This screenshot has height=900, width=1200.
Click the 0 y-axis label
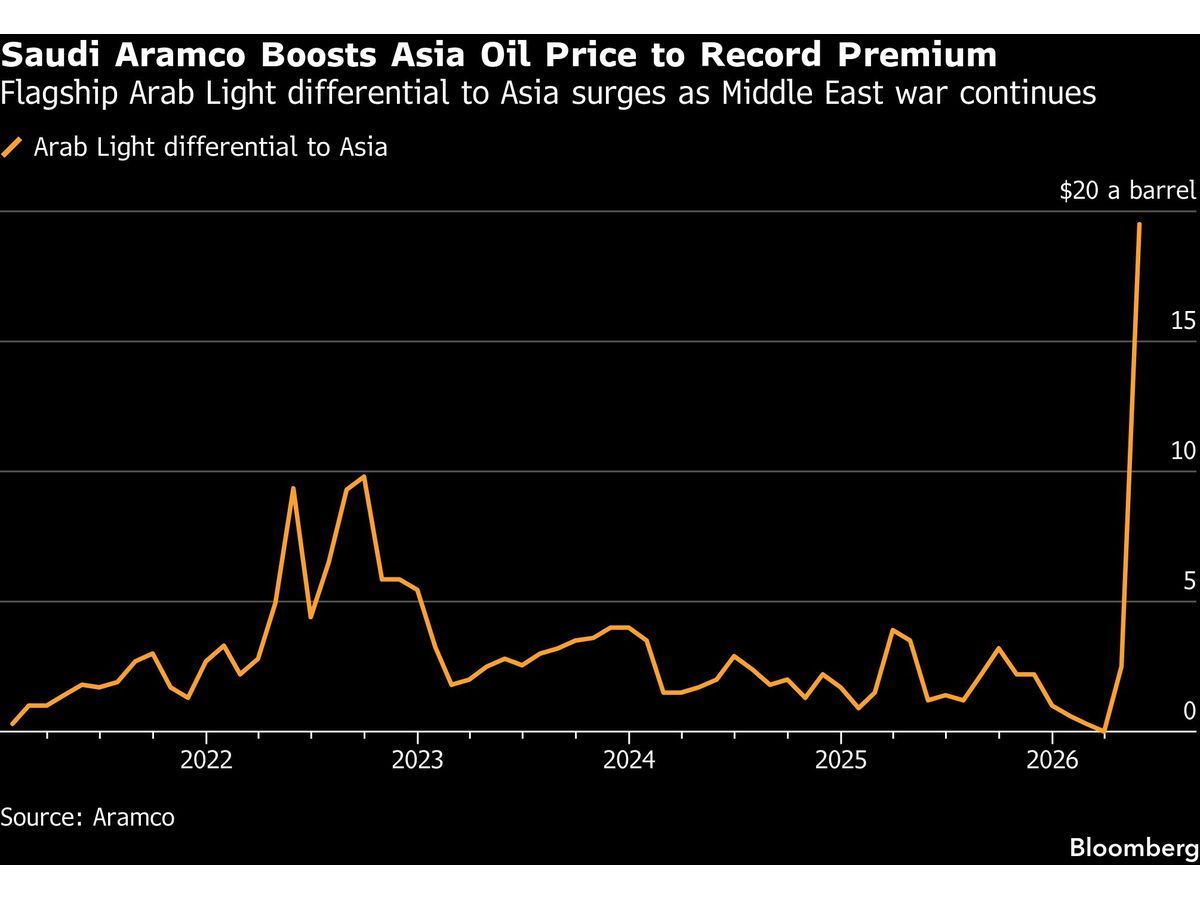point(1189,711)
